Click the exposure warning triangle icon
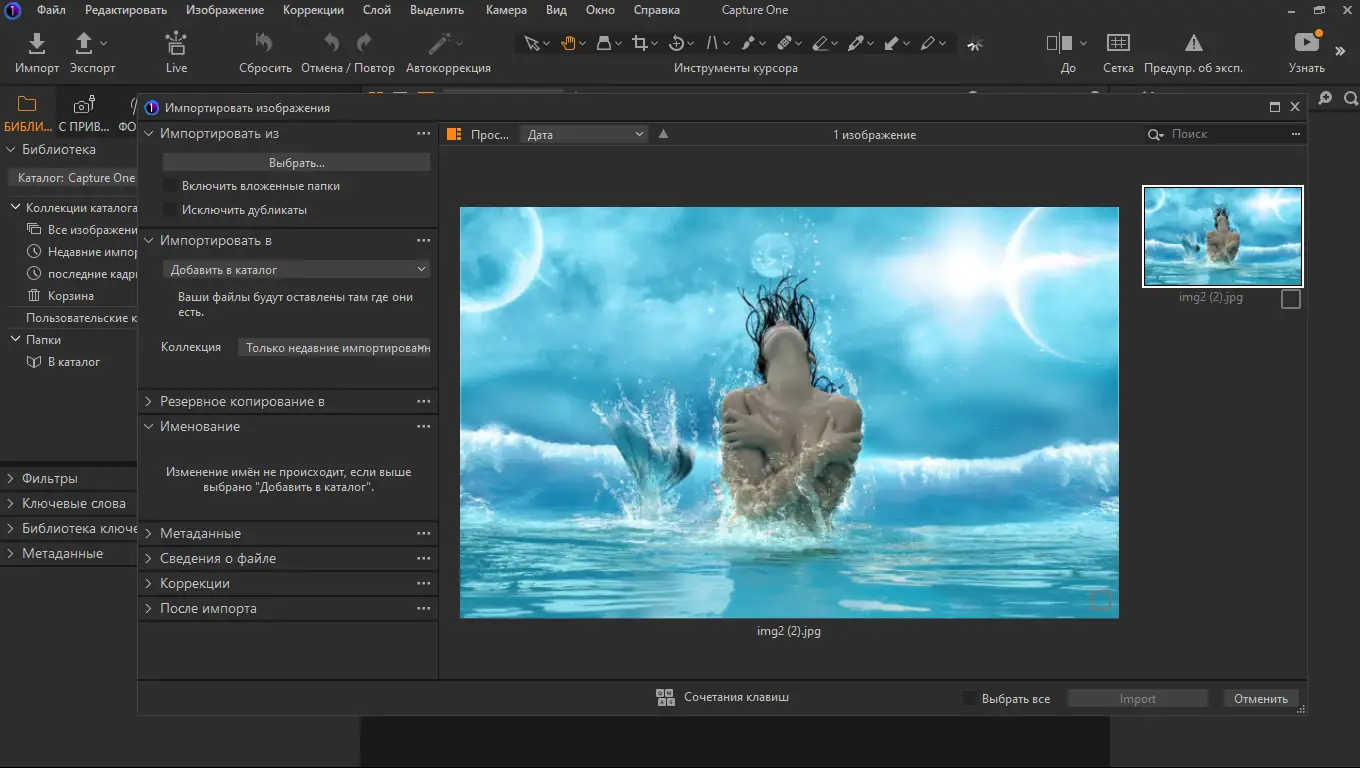Image resolution: width=1360 pixels, height=768 pixels. click(1193, 44)
